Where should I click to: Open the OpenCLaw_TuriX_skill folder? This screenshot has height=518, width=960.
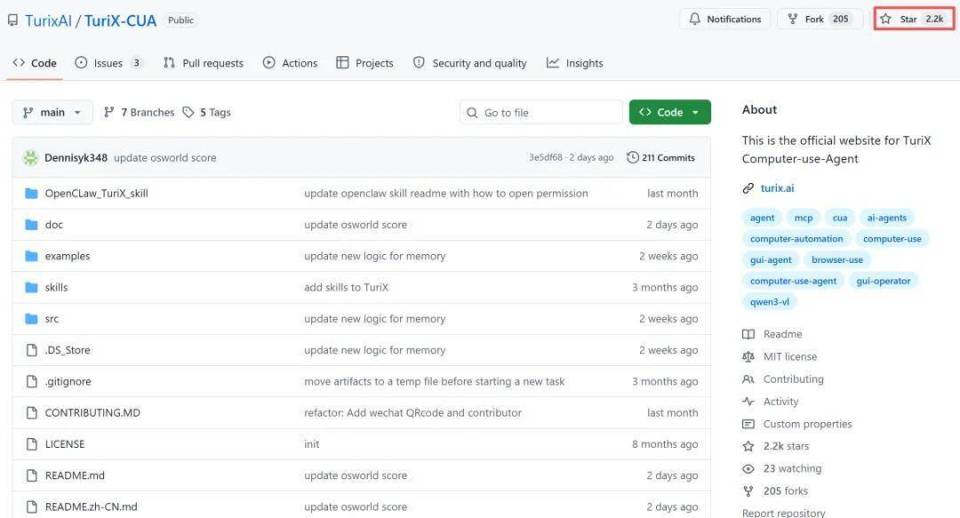[96, 193]
